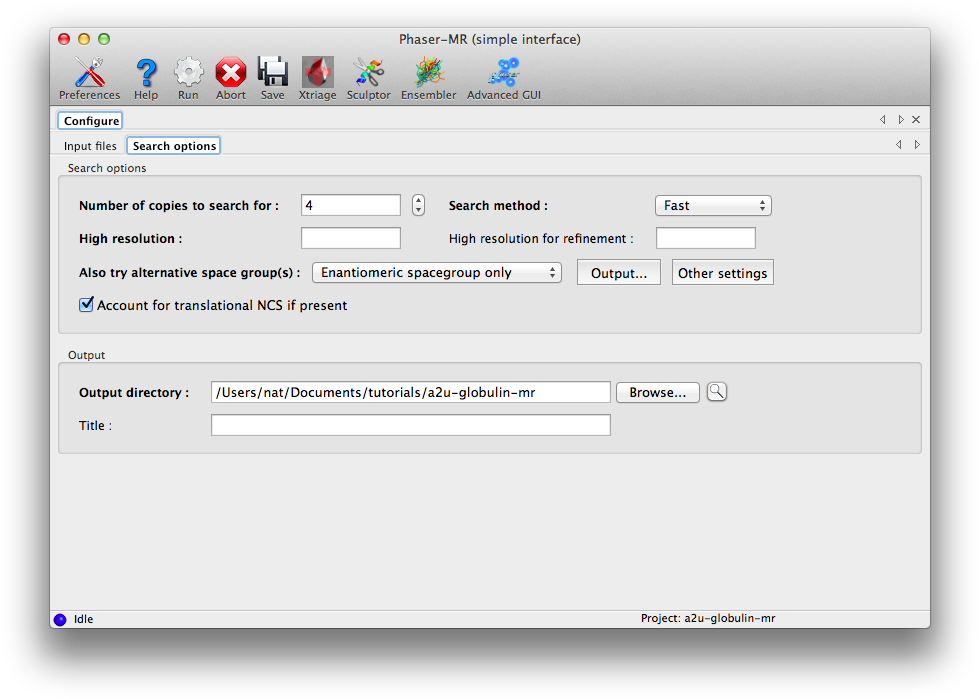Select the Configure tab
Image resolution: width=979 pixels, height=699 pixels.
(91, 120)
